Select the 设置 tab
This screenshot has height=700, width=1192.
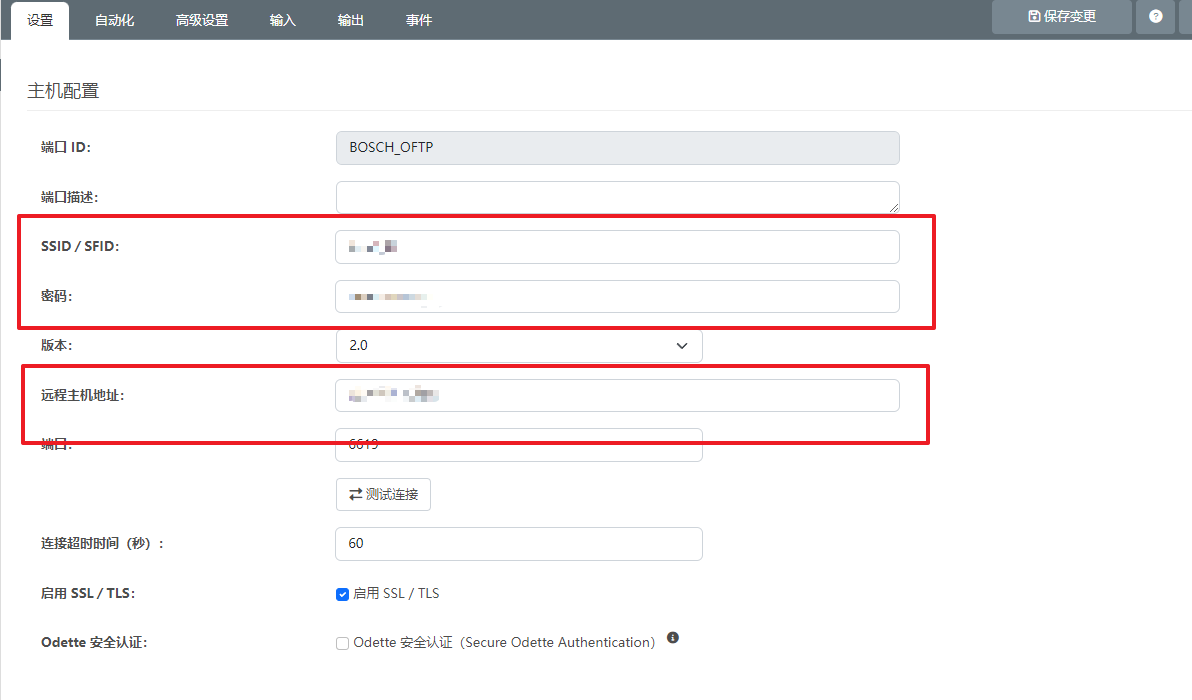(x=40, y=20)
